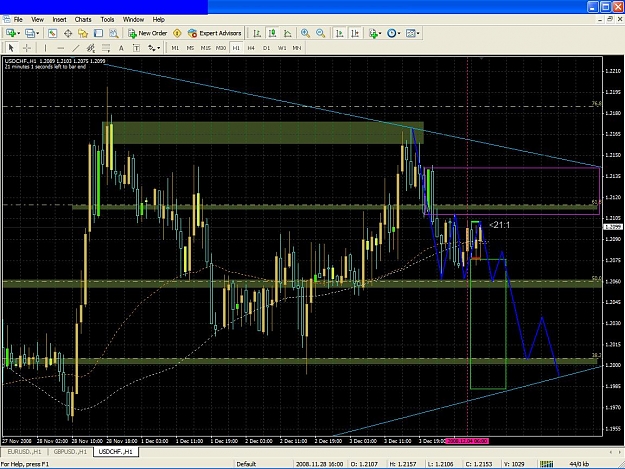Click the Default profile status text

pyautogui.click(x=246, y=464)
